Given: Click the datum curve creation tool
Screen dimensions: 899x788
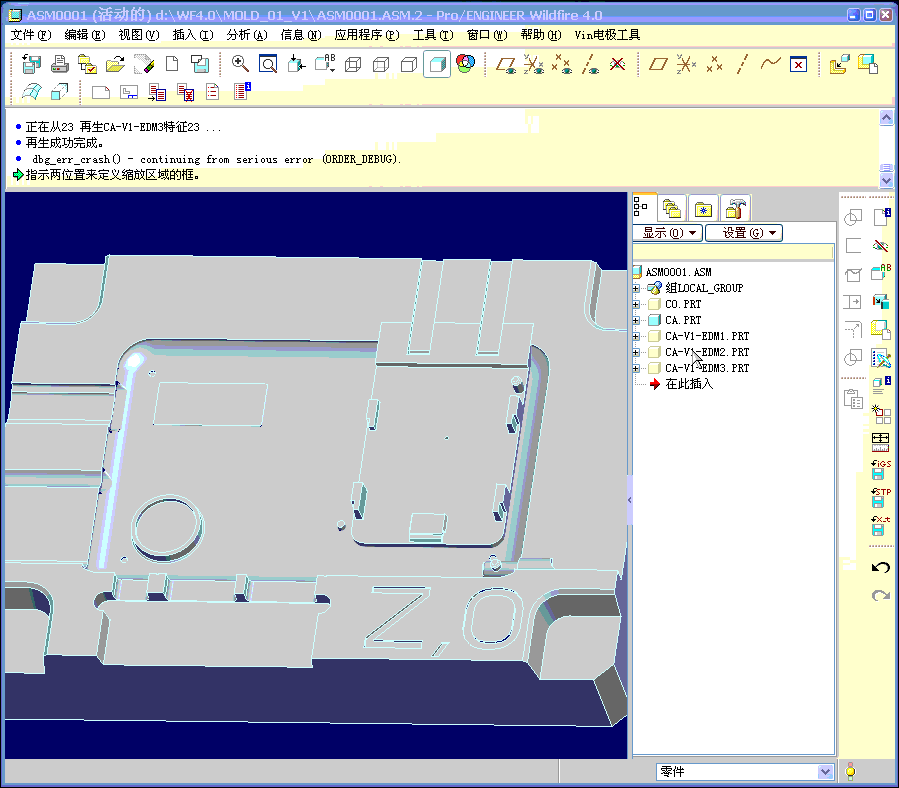Looking at the screenshot, I should 770,63.
